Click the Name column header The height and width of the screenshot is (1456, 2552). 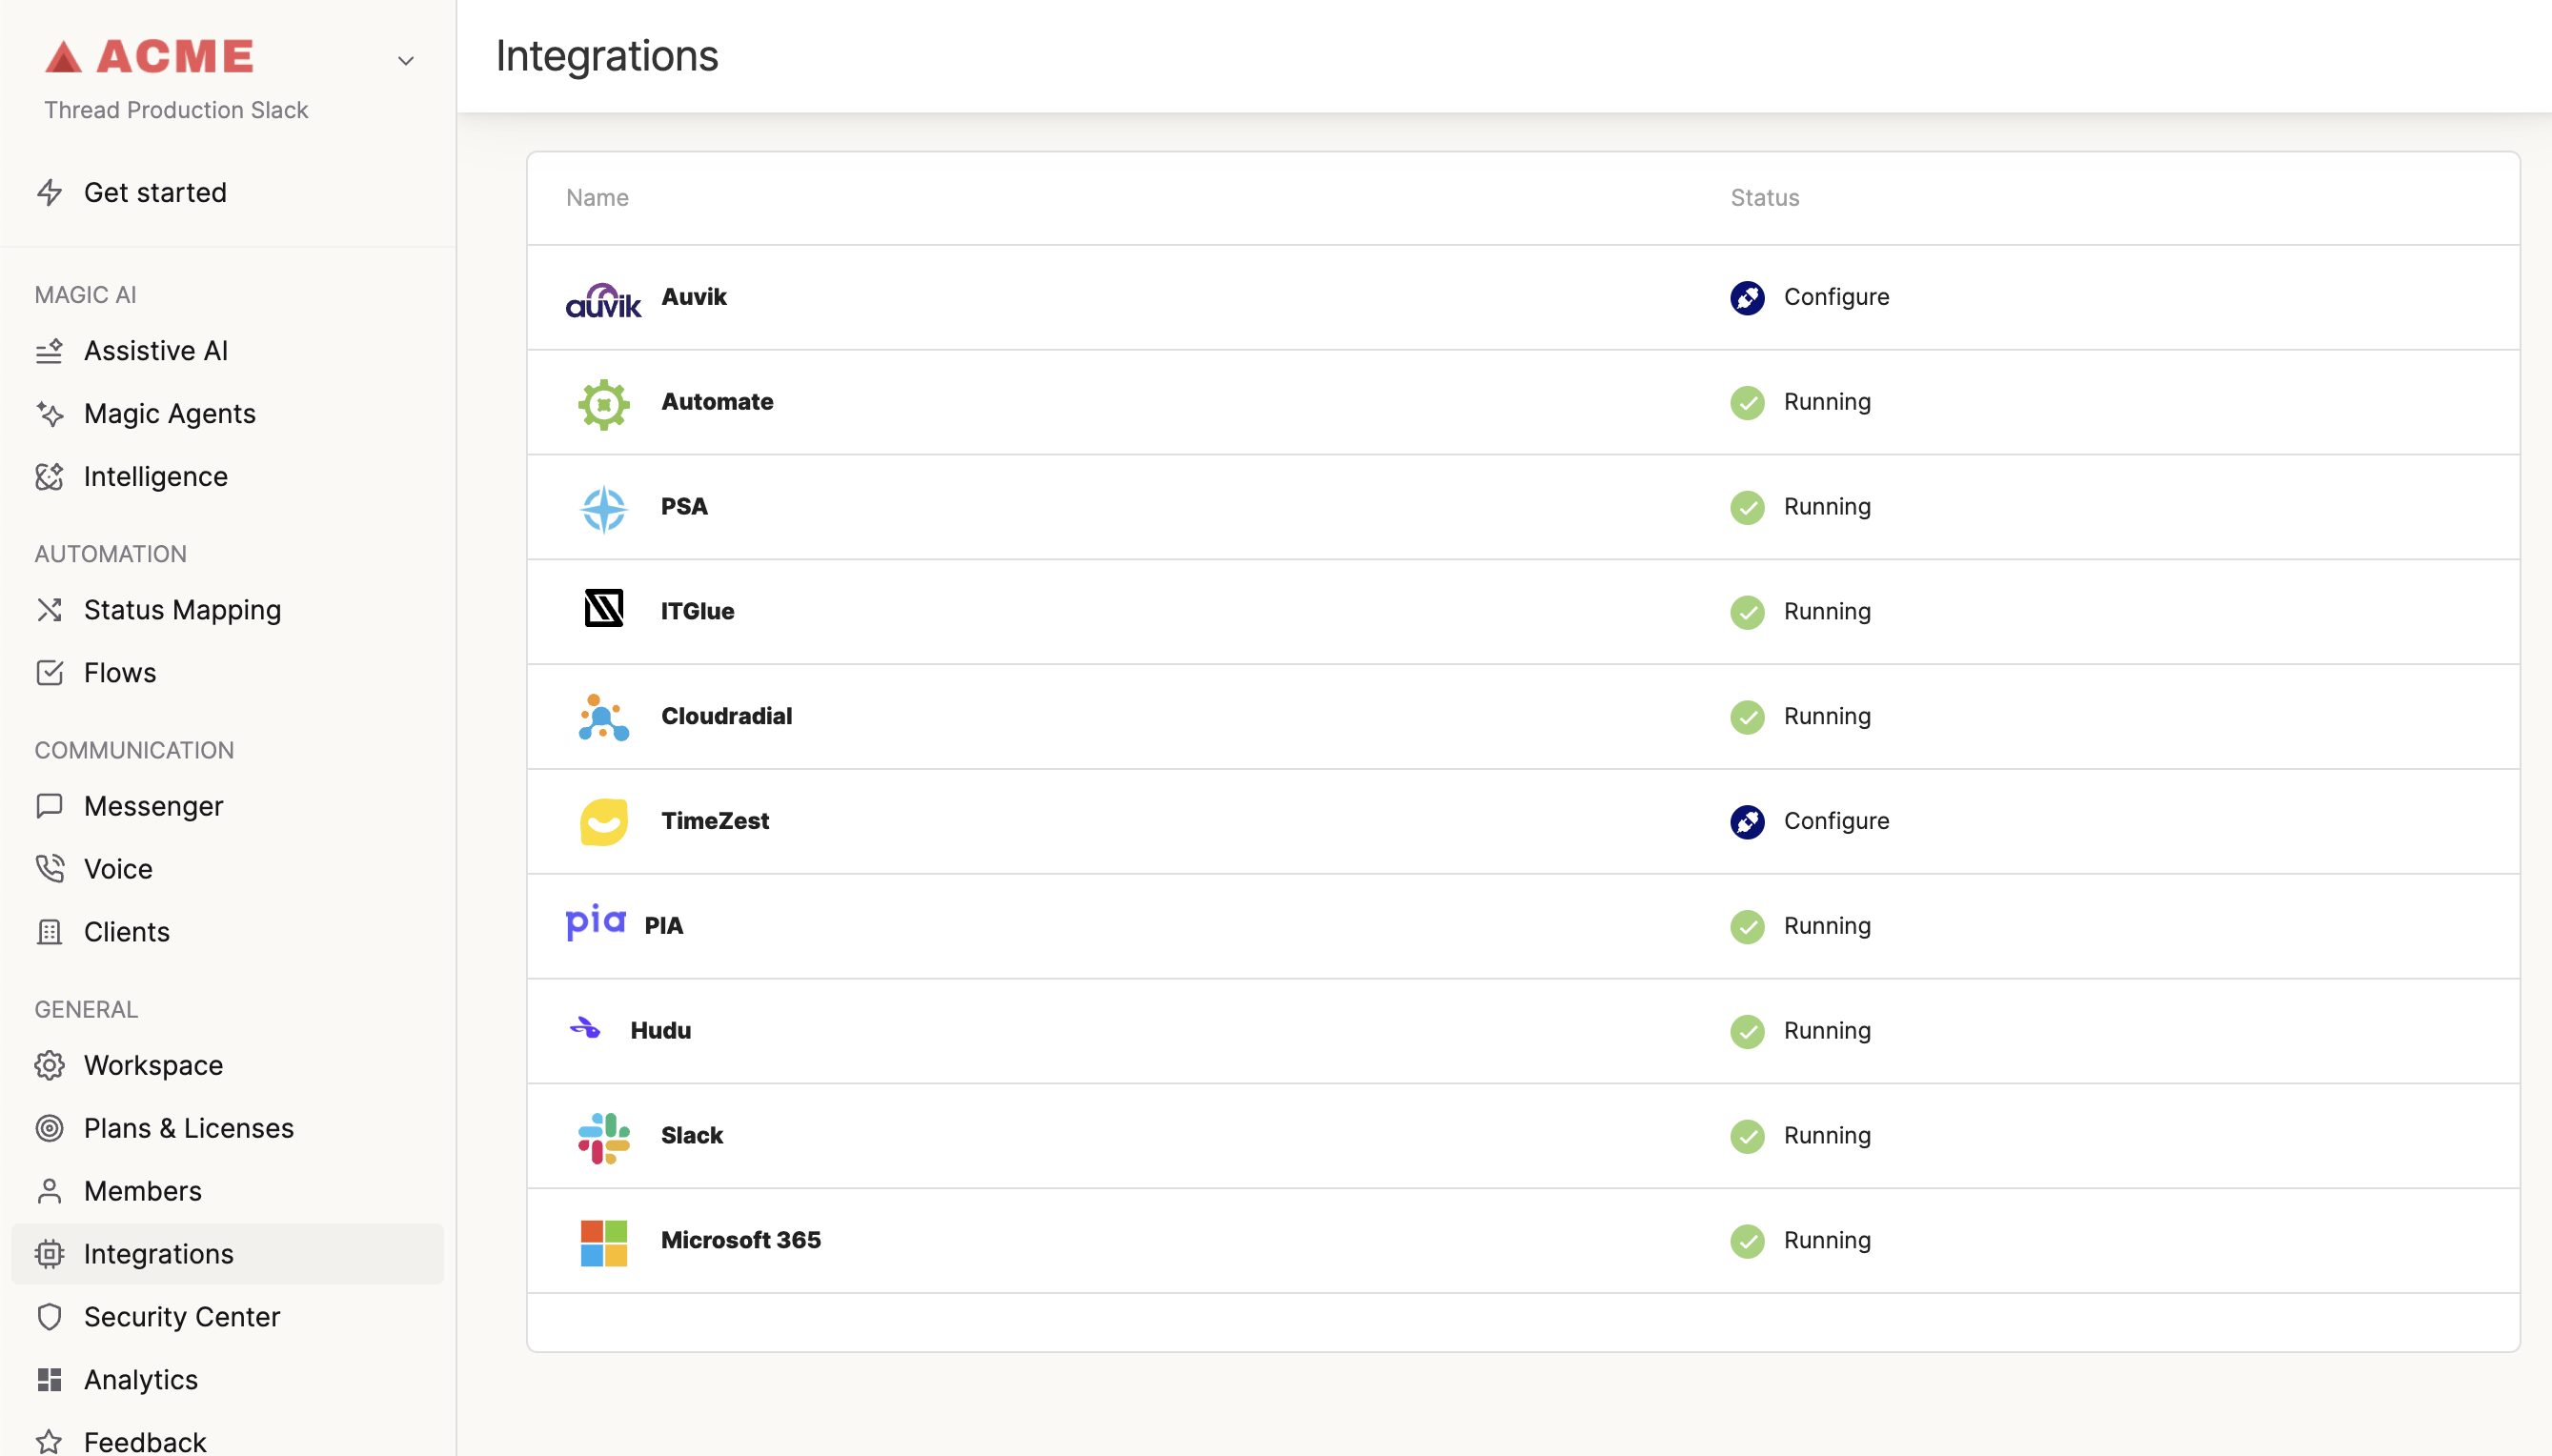tap(597, 197)
